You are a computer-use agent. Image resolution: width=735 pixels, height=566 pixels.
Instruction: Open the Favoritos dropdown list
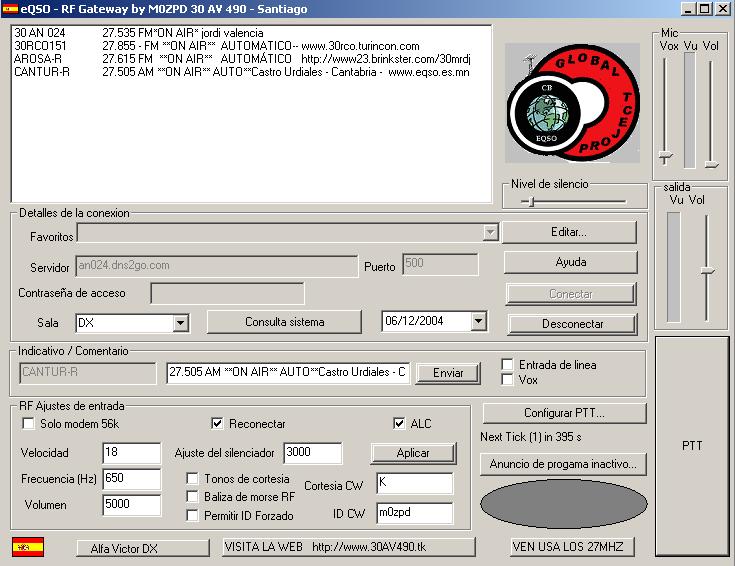490,233
